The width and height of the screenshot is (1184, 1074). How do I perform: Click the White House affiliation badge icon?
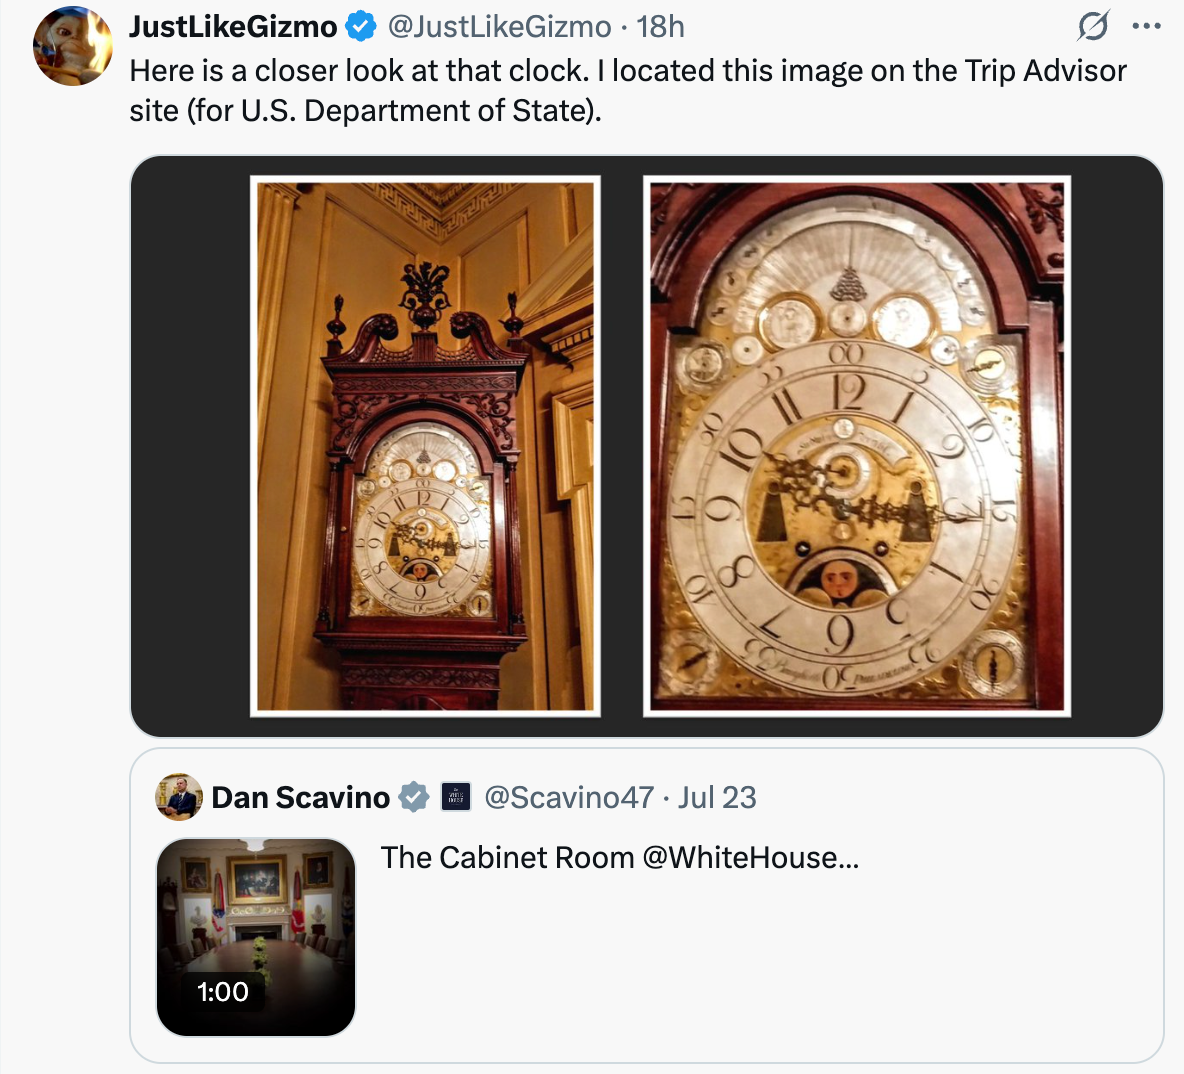coord(455,797)
